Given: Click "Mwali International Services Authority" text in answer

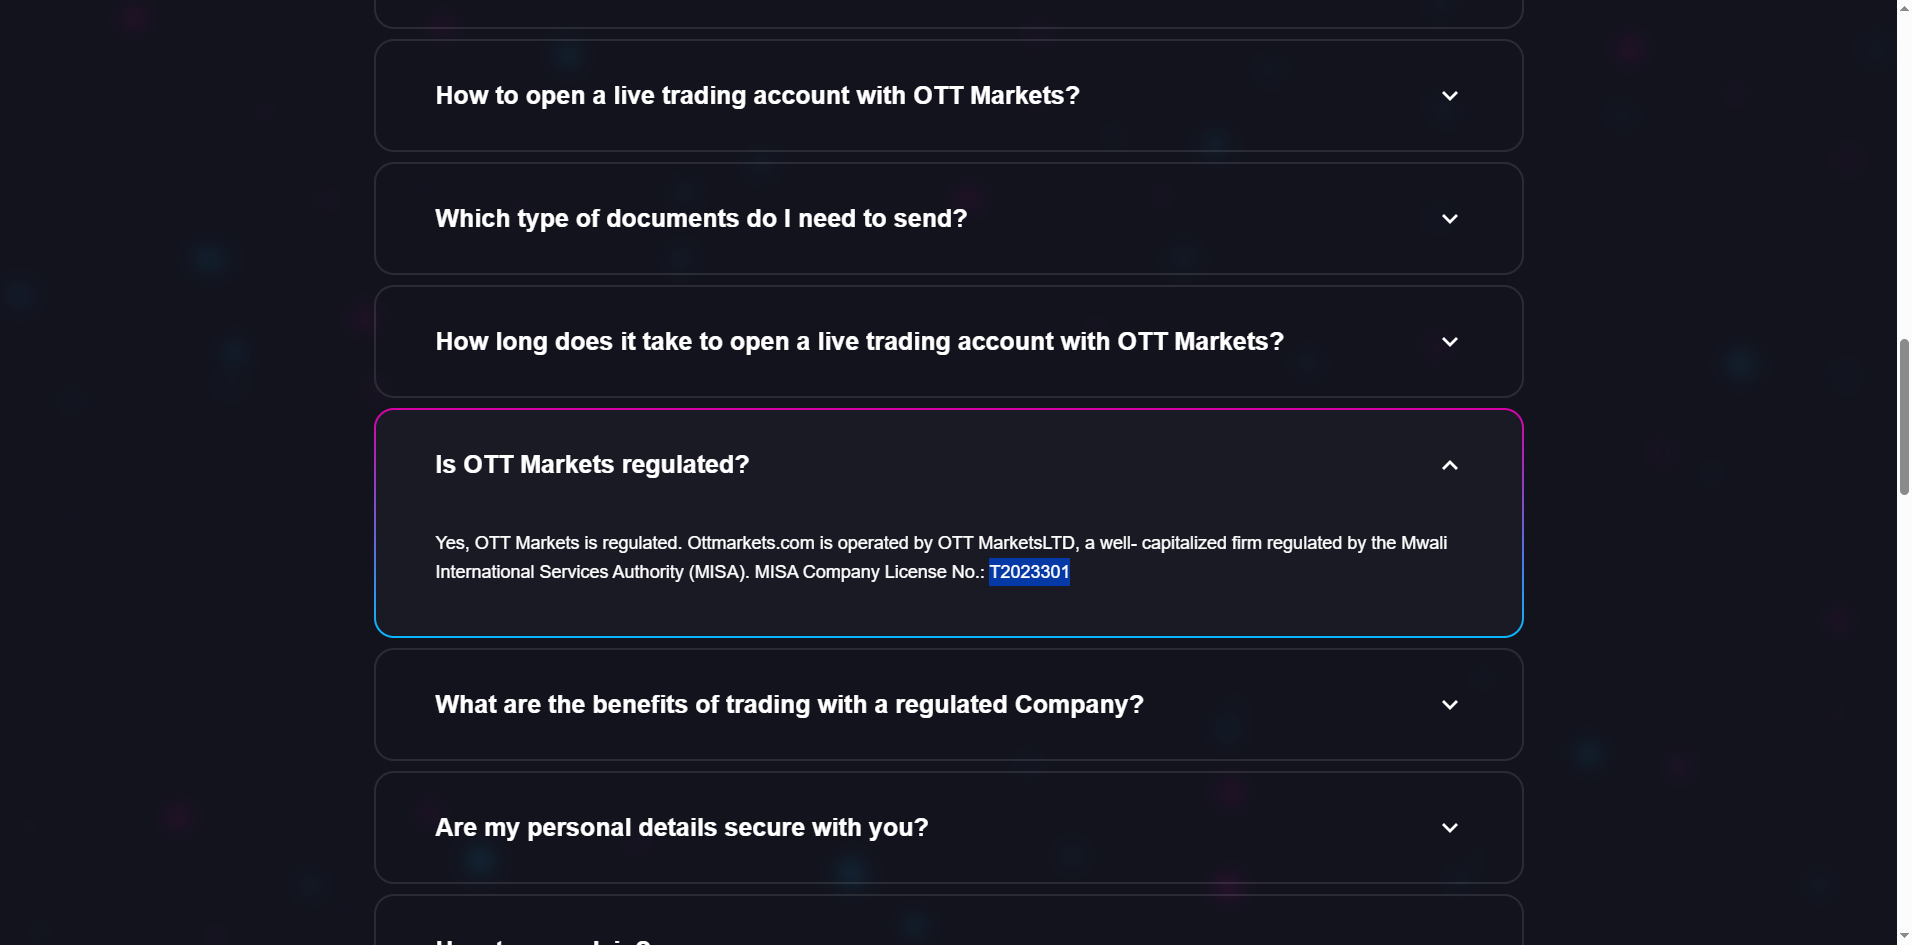Looking at the screenshot, I should click(x=558, y=572).
